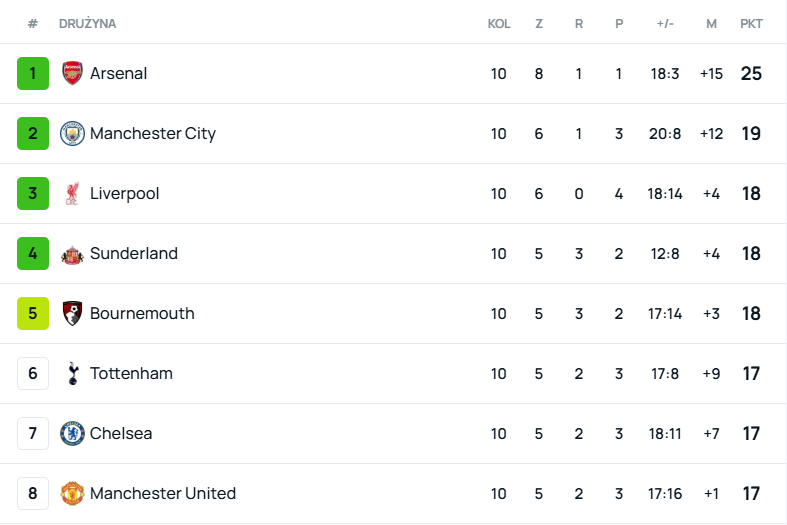Click the Sunderland club crest icon
Viewport: 787px width, 525px height.
tap(72, 254)
